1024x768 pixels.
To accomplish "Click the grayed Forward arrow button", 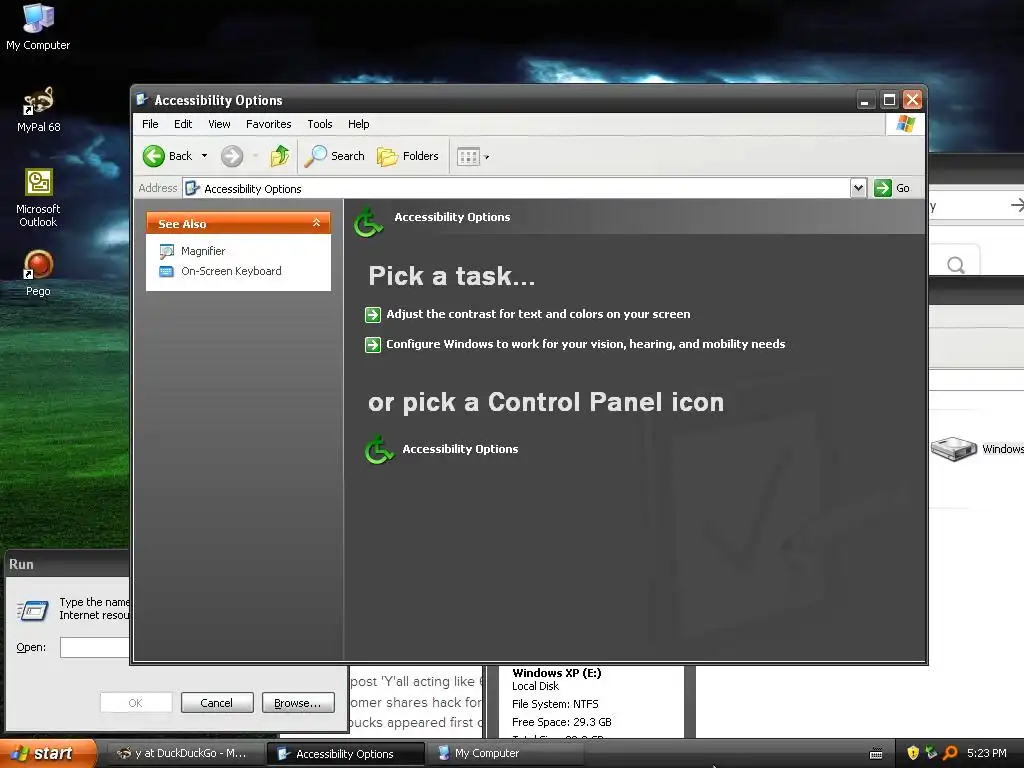I will (x=232, y=156).
